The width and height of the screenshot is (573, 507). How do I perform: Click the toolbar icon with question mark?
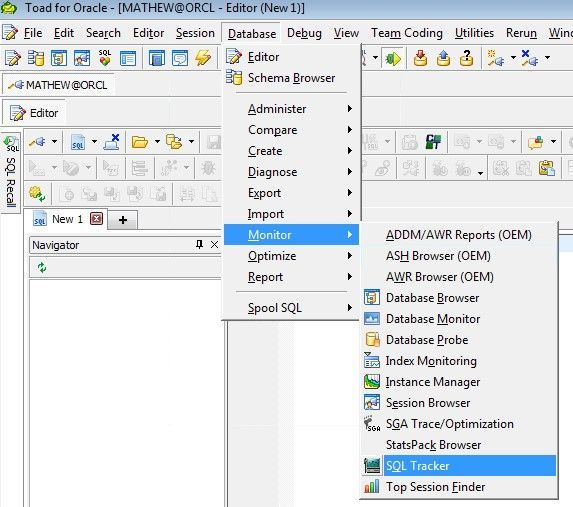(466, 58)
